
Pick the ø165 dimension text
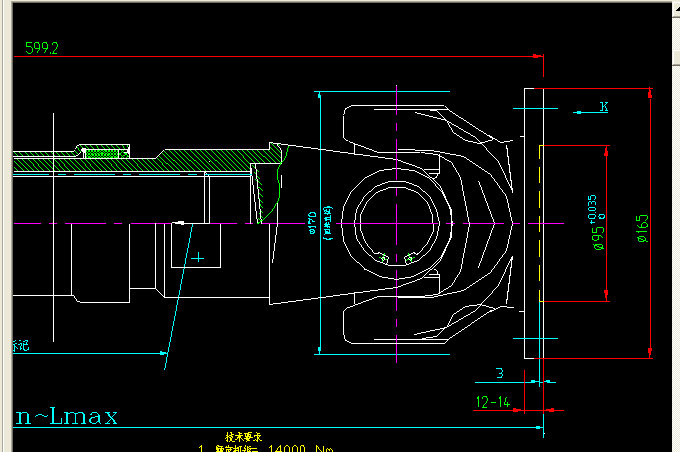[x=641, y=228]
